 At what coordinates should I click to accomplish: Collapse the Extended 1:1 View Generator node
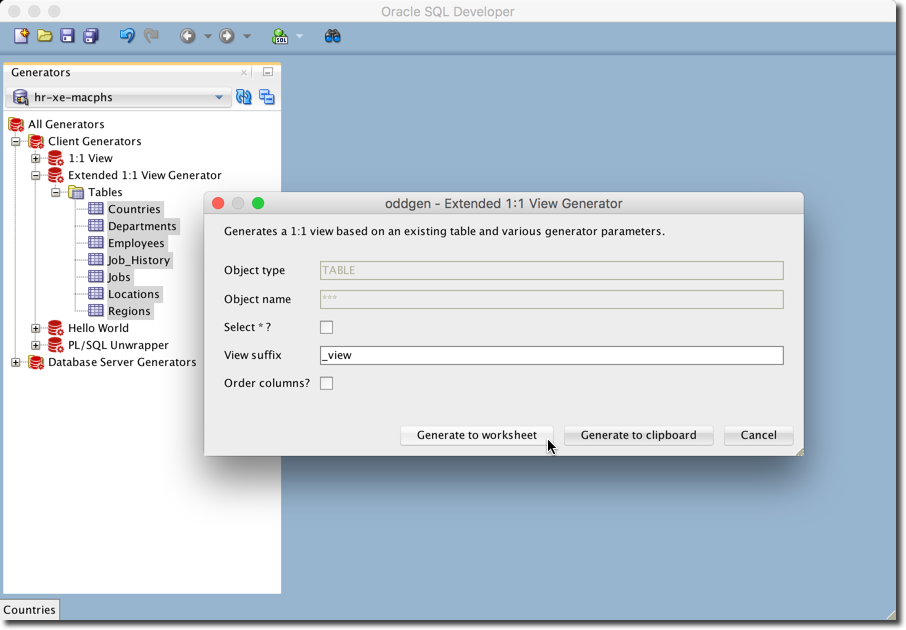pyautogui.click(x=35, y=175)
